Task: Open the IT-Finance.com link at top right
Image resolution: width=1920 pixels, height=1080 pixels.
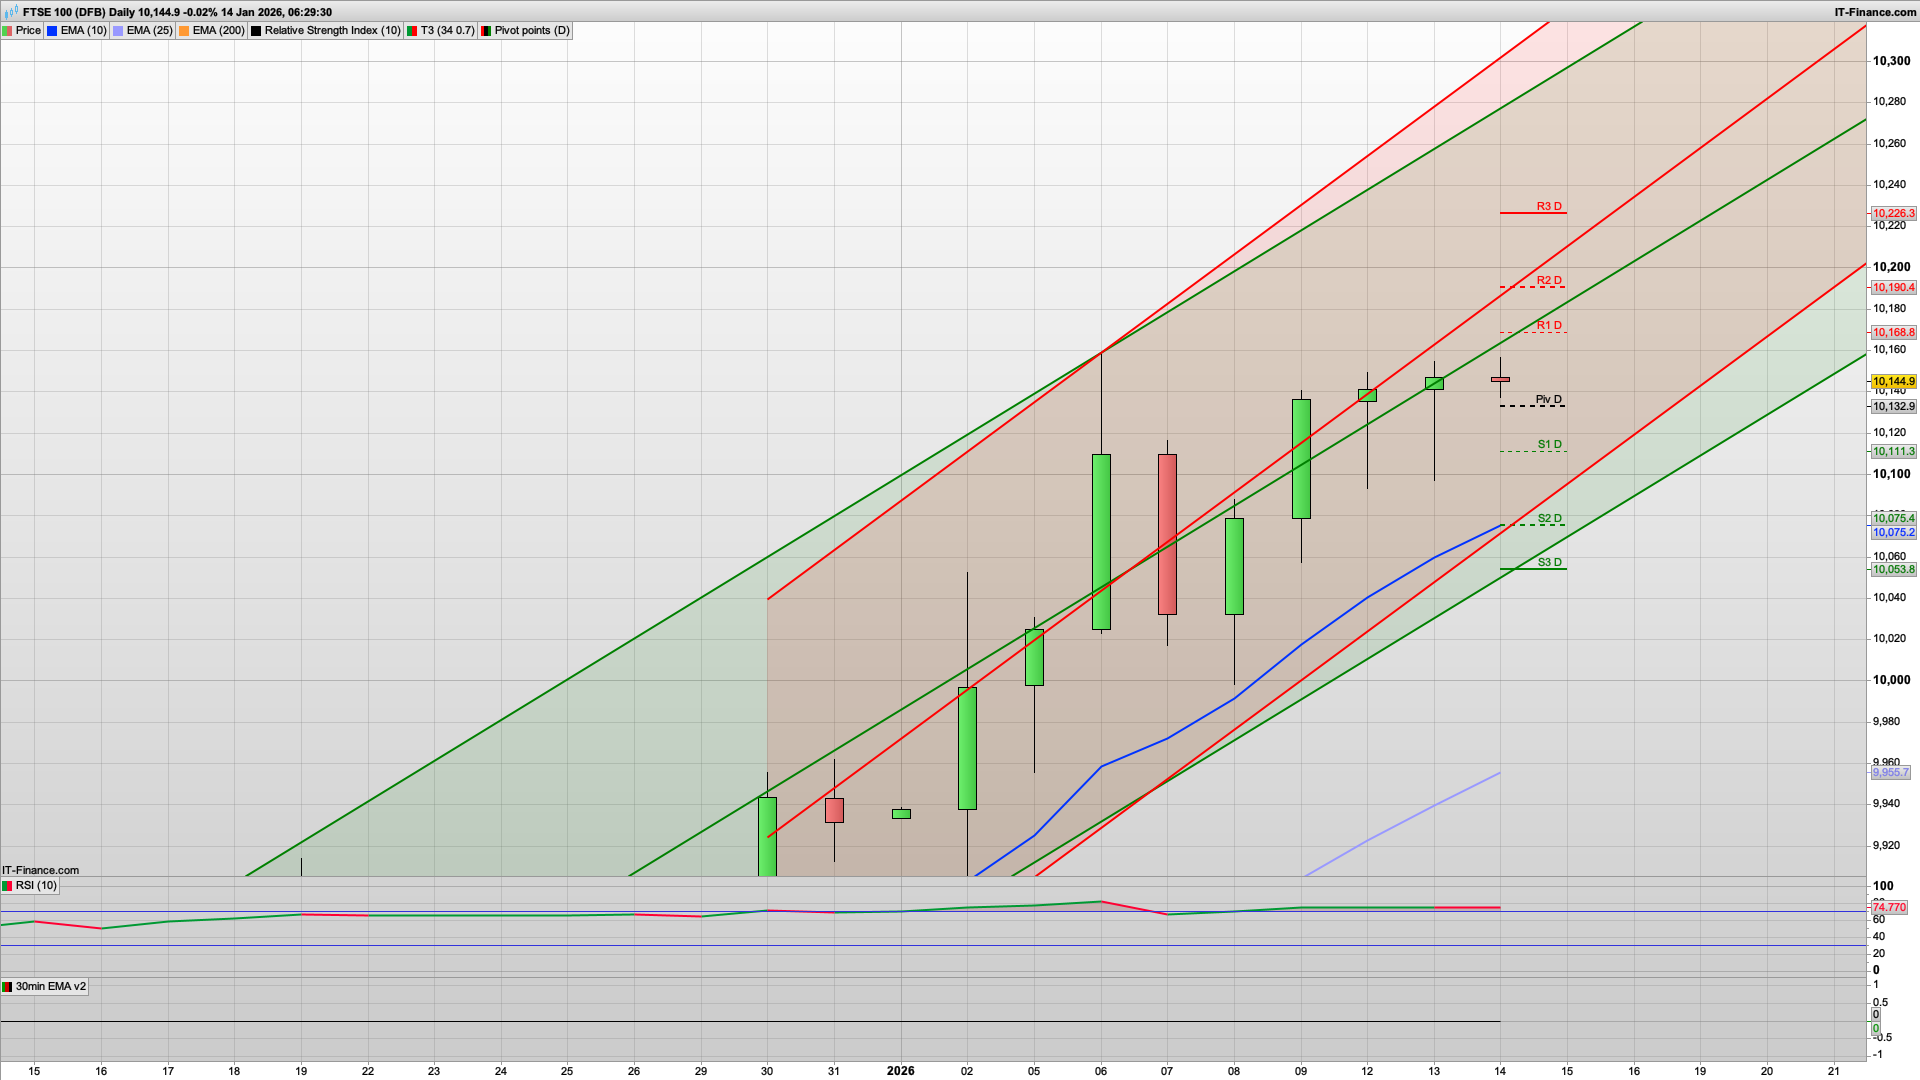Action: coord(1876,11)
